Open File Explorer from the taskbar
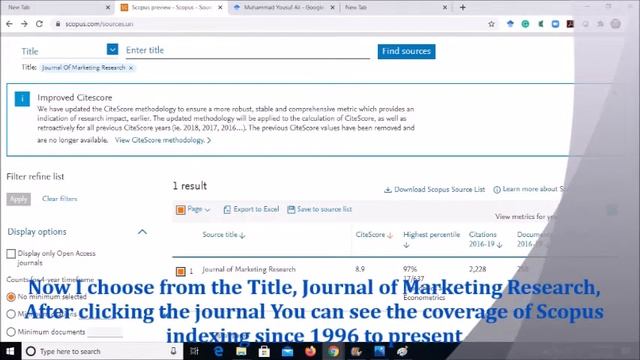The width and height of the screenshot is (640, 360). (241, 351)
